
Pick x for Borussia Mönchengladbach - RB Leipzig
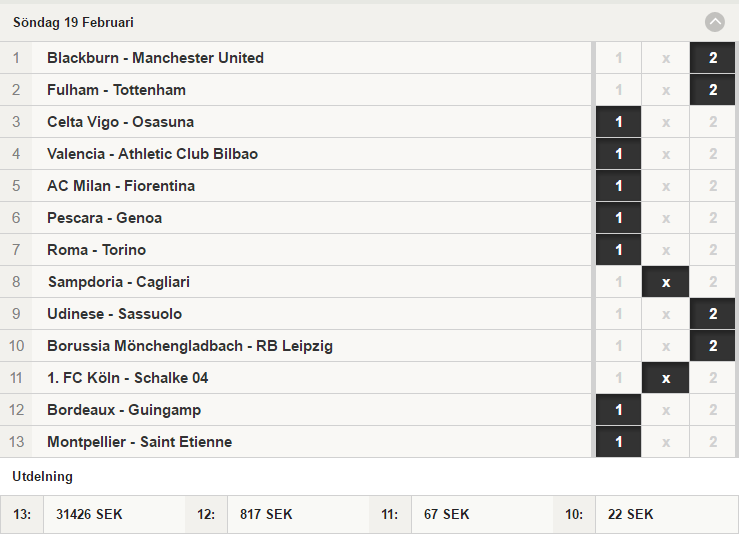tap(665, 346)
